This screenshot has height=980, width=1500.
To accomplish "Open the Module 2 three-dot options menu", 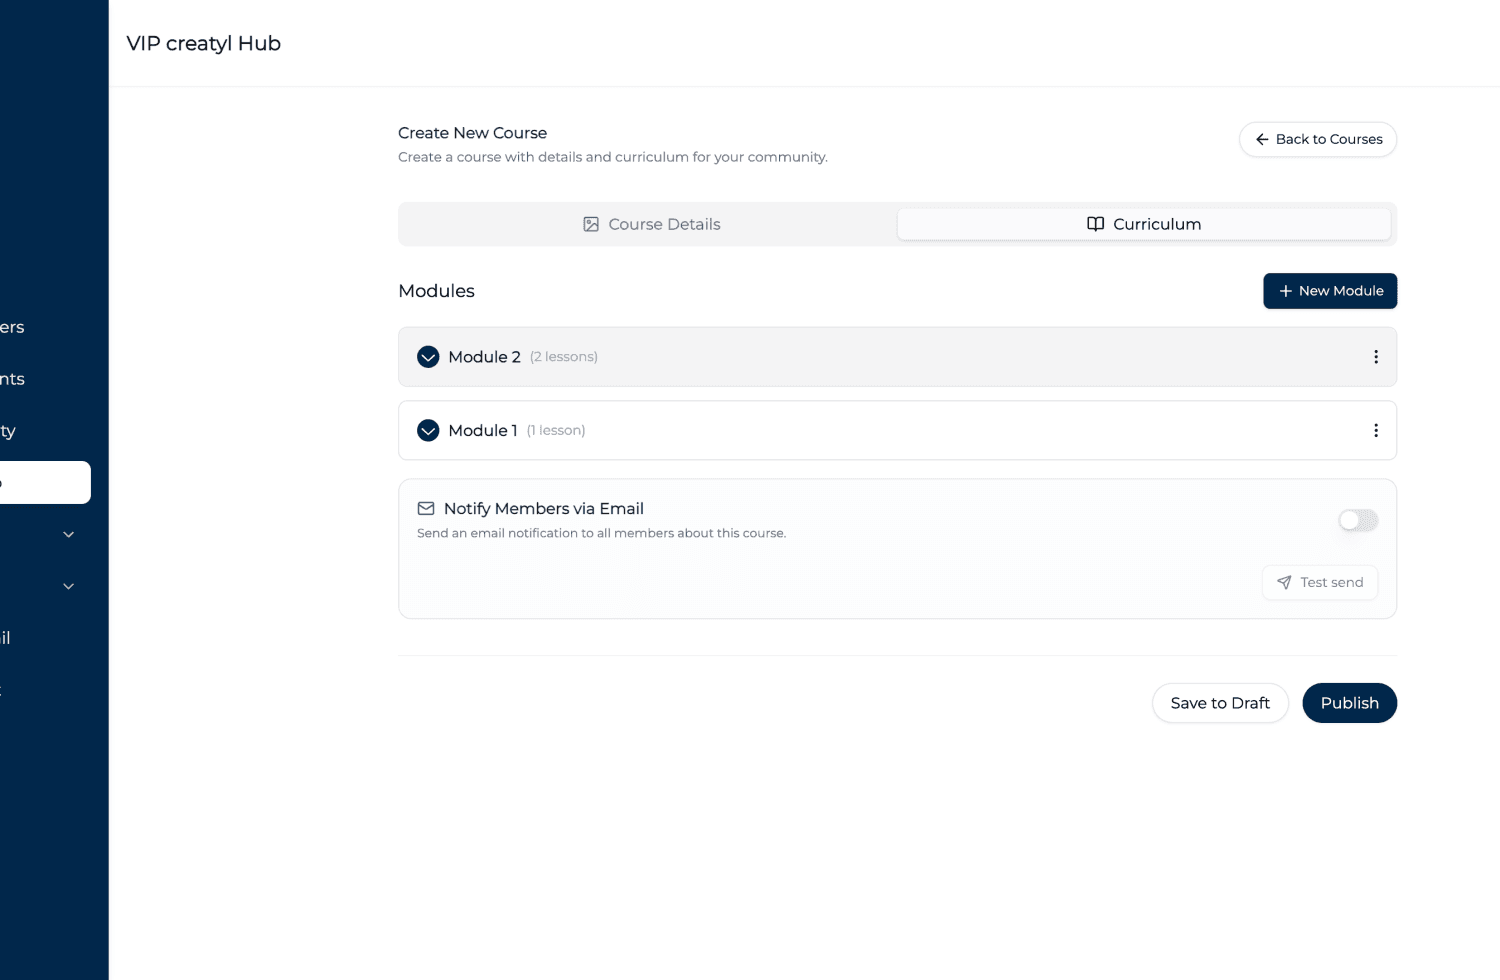I will click(1376, 357).
